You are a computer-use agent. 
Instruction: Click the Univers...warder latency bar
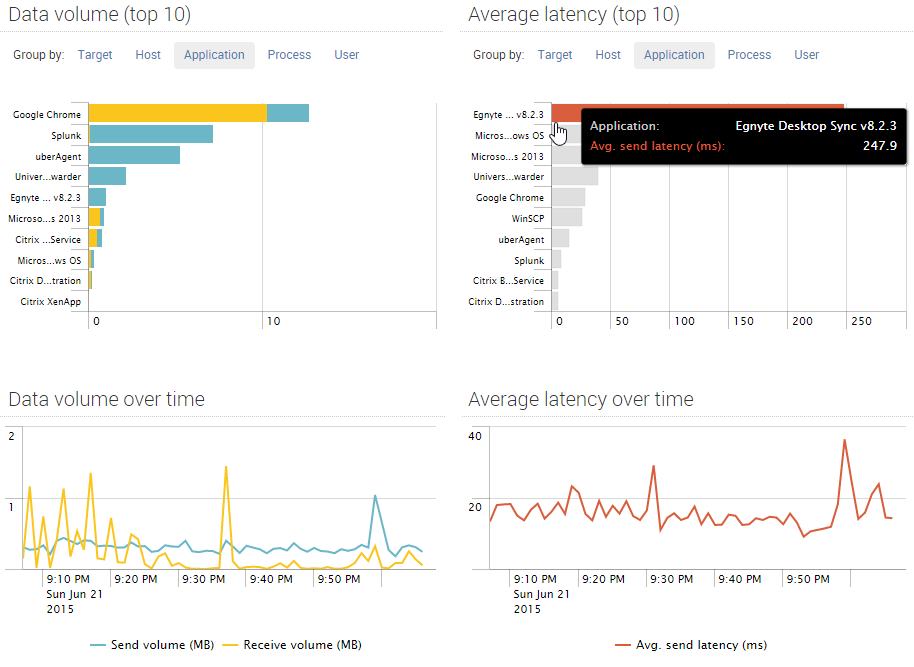[x=575, y=176]
